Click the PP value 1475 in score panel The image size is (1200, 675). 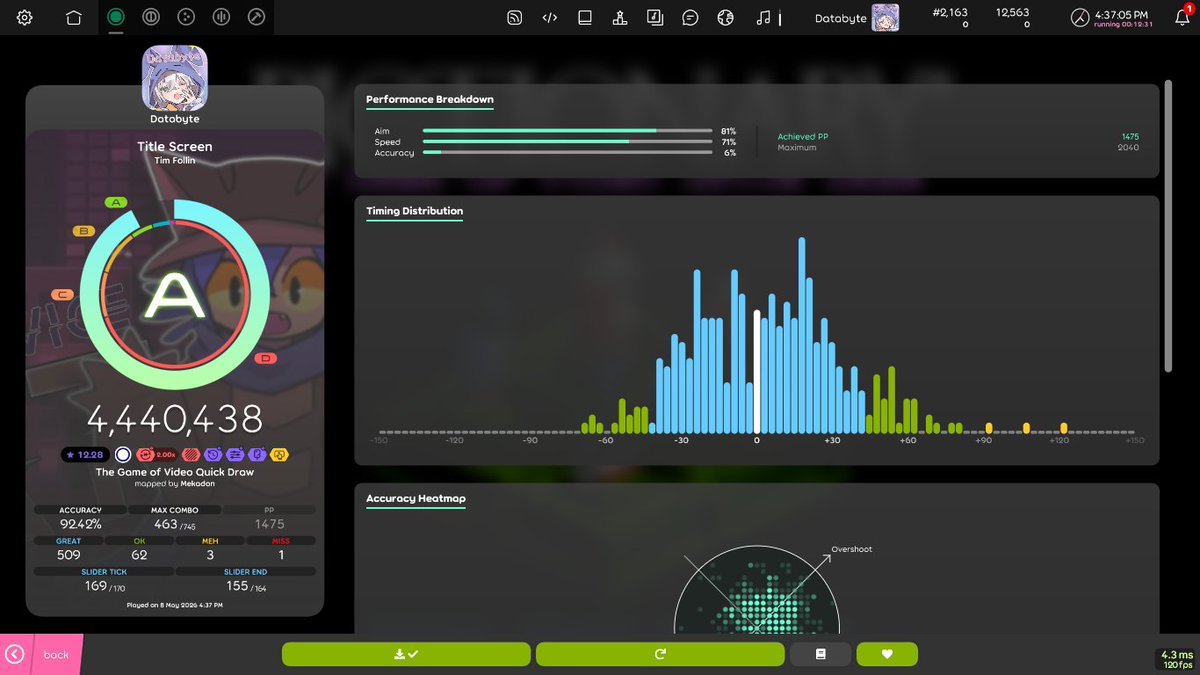click(x=269, y=524)
